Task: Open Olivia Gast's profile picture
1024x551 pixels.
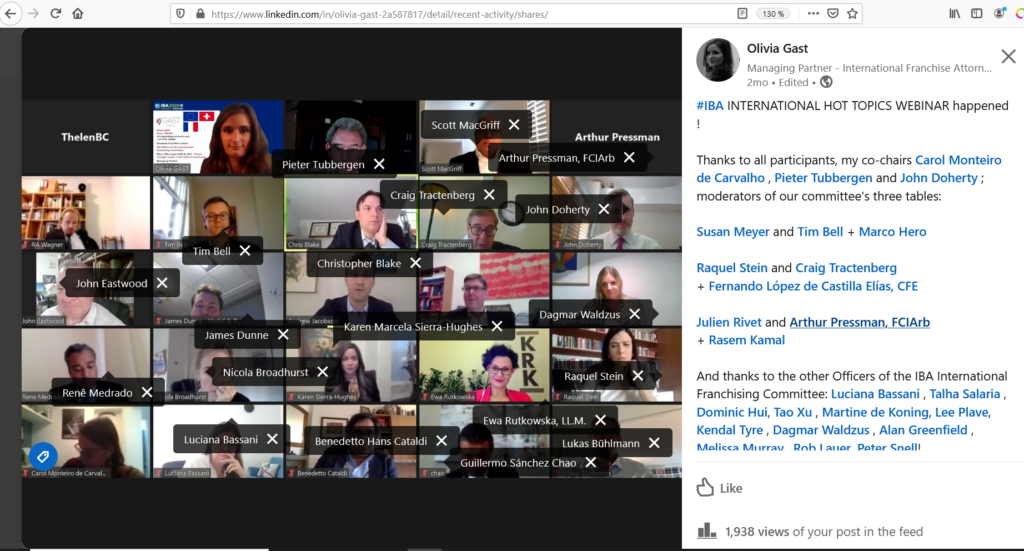Action: coord(718,59)
